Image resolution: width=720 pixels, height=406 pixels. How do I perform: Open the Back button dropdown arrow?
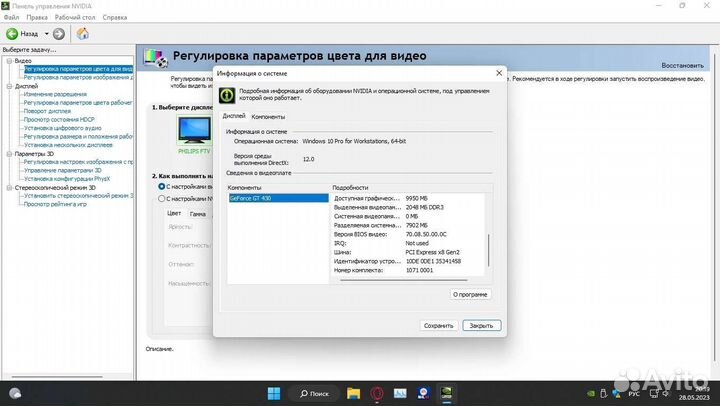[46, 34]
